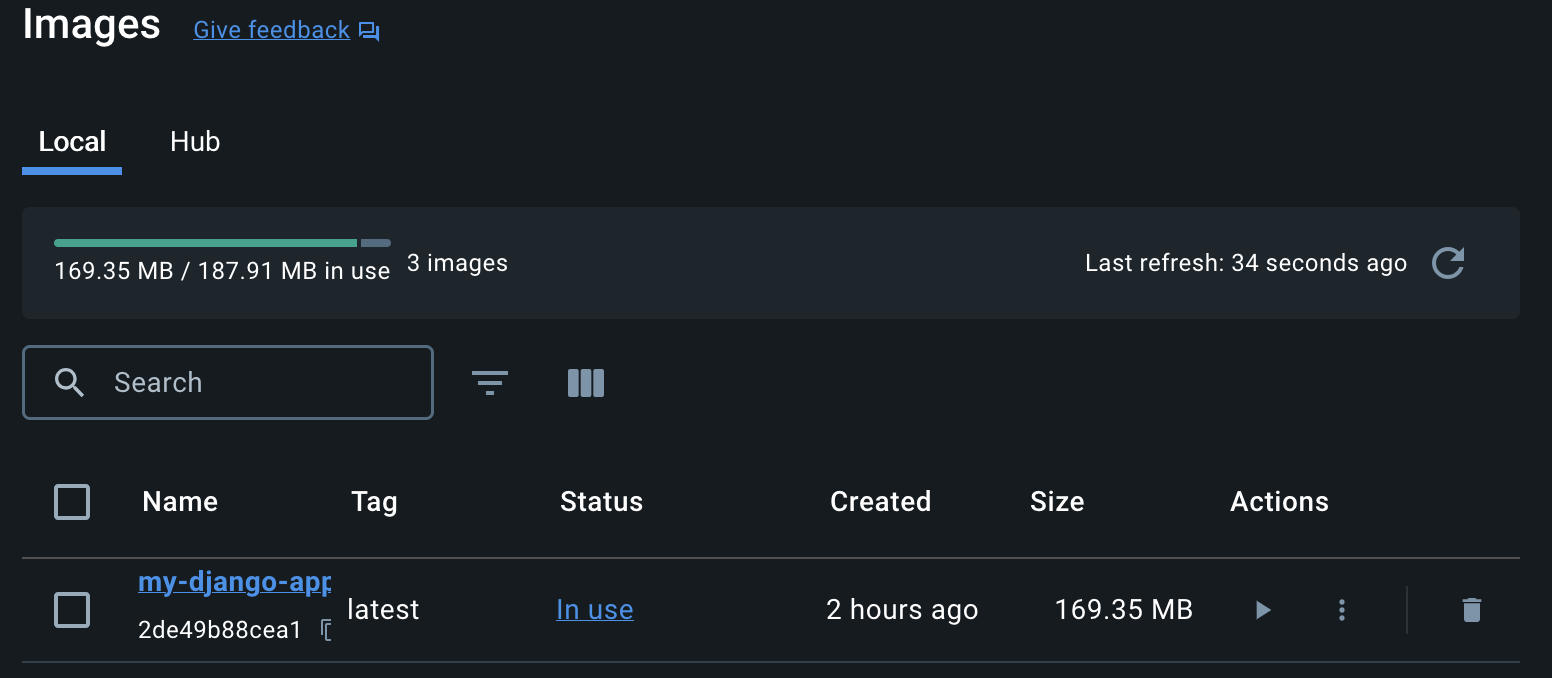Click the search magnifier icon
This screenshot has width=1552, height=678.
click(x=69, y=382)
